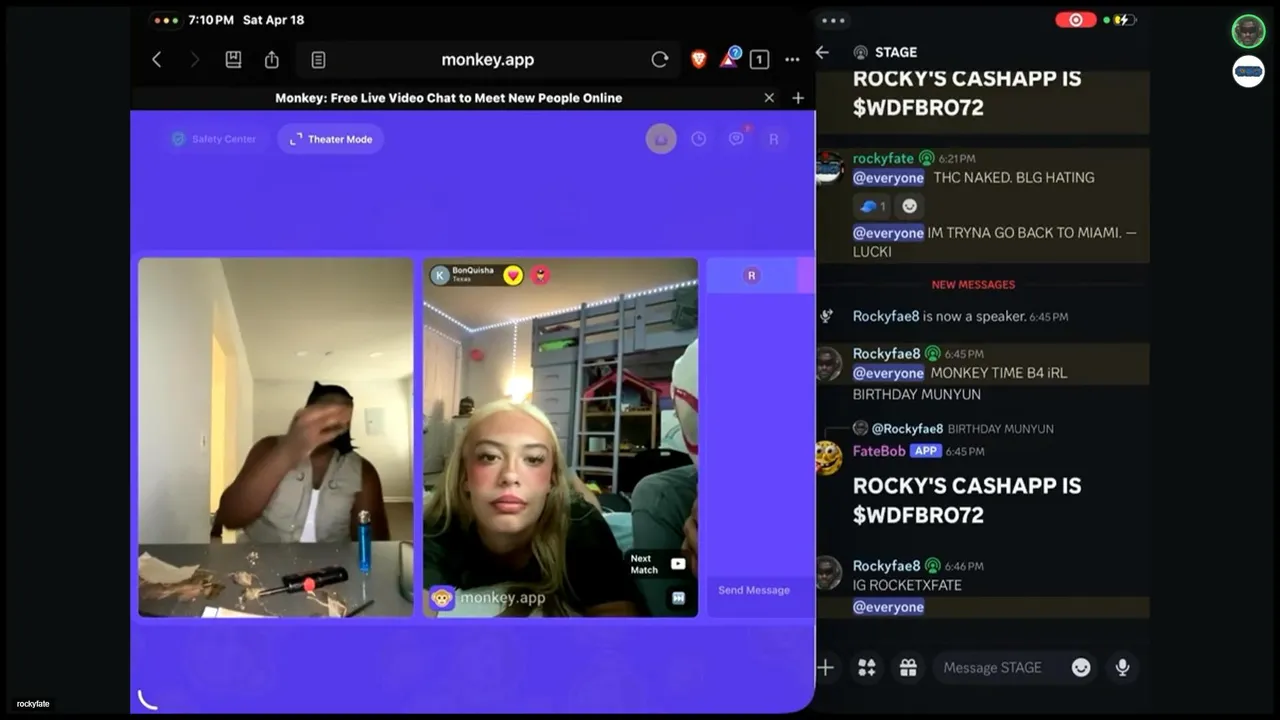Image resolution: width=1280 pixels, height=720 pixels.
Task: Open the browser three-dot menu
Action: pyautogui.click(x=792, y=60)
